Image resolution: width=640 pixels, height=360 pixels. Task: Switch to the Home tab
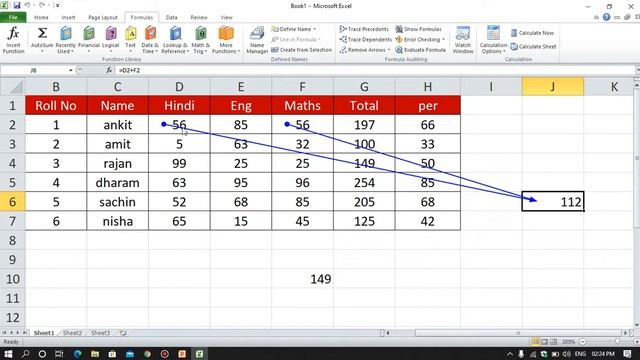coord(41,18)
